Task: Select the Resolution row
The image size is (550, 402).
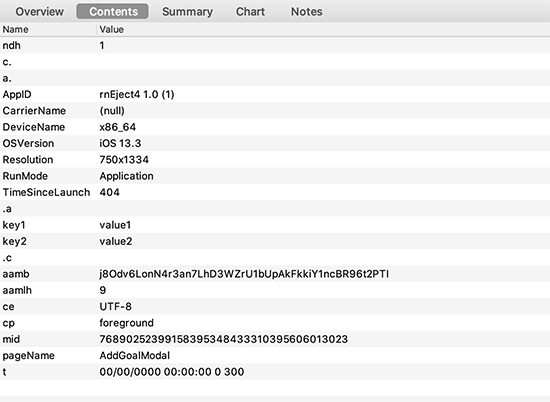Action: pyautogui.click(x=275, y=160)
